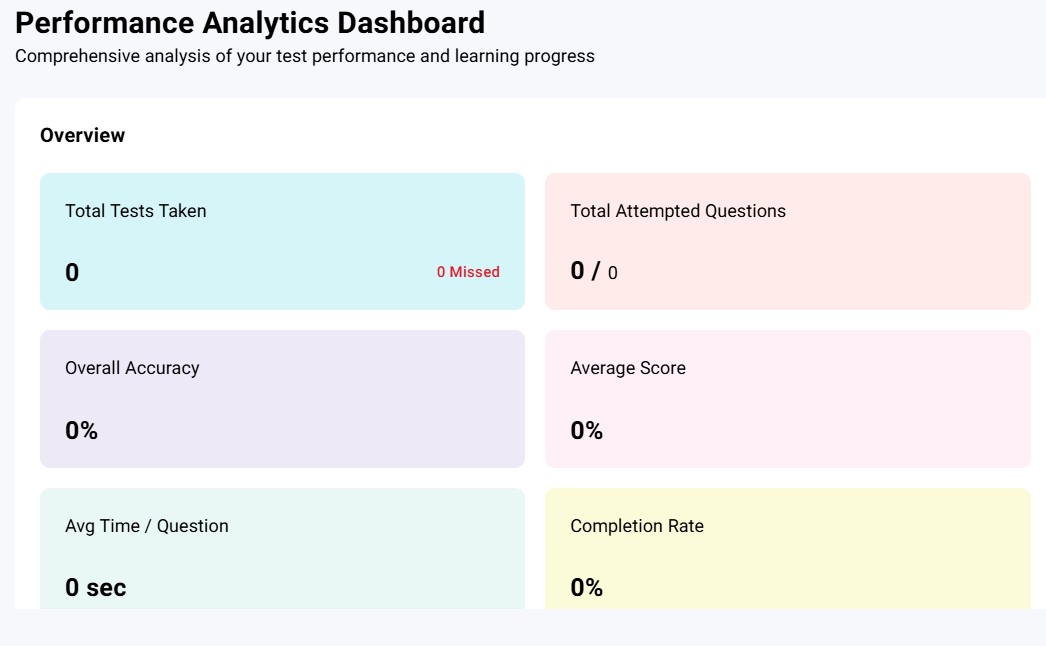Select the Completion Rate label text
Screen dimensions: 1046x646
click(637, 525)
